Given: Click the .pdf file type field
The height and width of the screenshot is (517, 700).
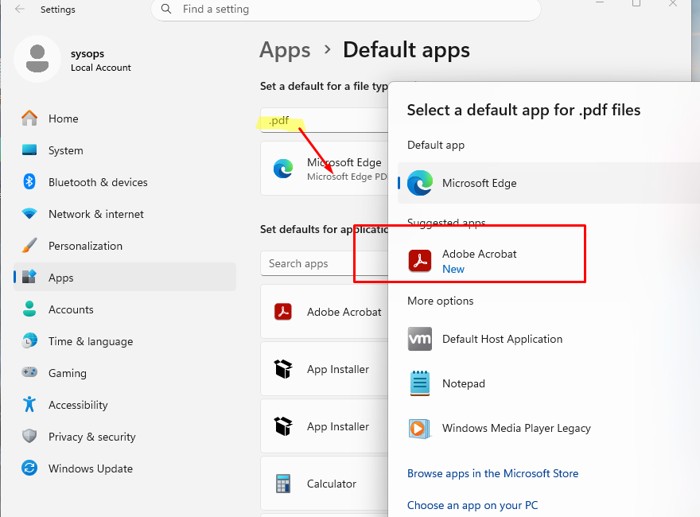Looking at the screenshot, I should click(324, 121).
